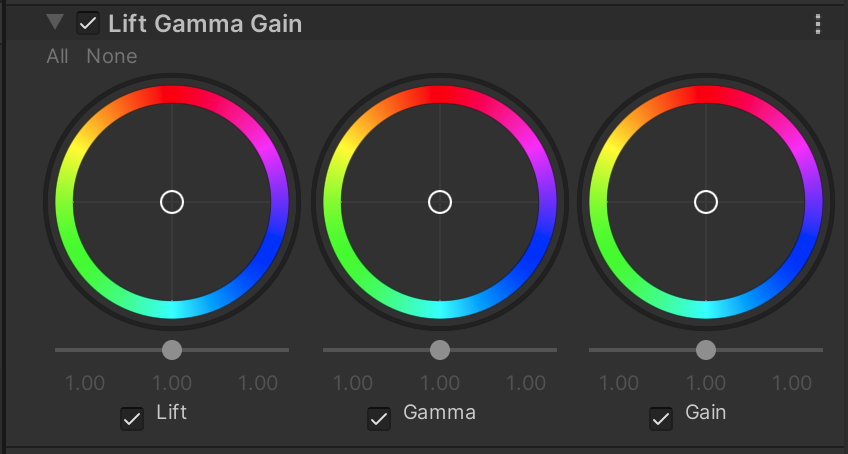Click magenta area of Gamma color ring
The width and height of the screenshot is (848, 454).
[534, 150]
